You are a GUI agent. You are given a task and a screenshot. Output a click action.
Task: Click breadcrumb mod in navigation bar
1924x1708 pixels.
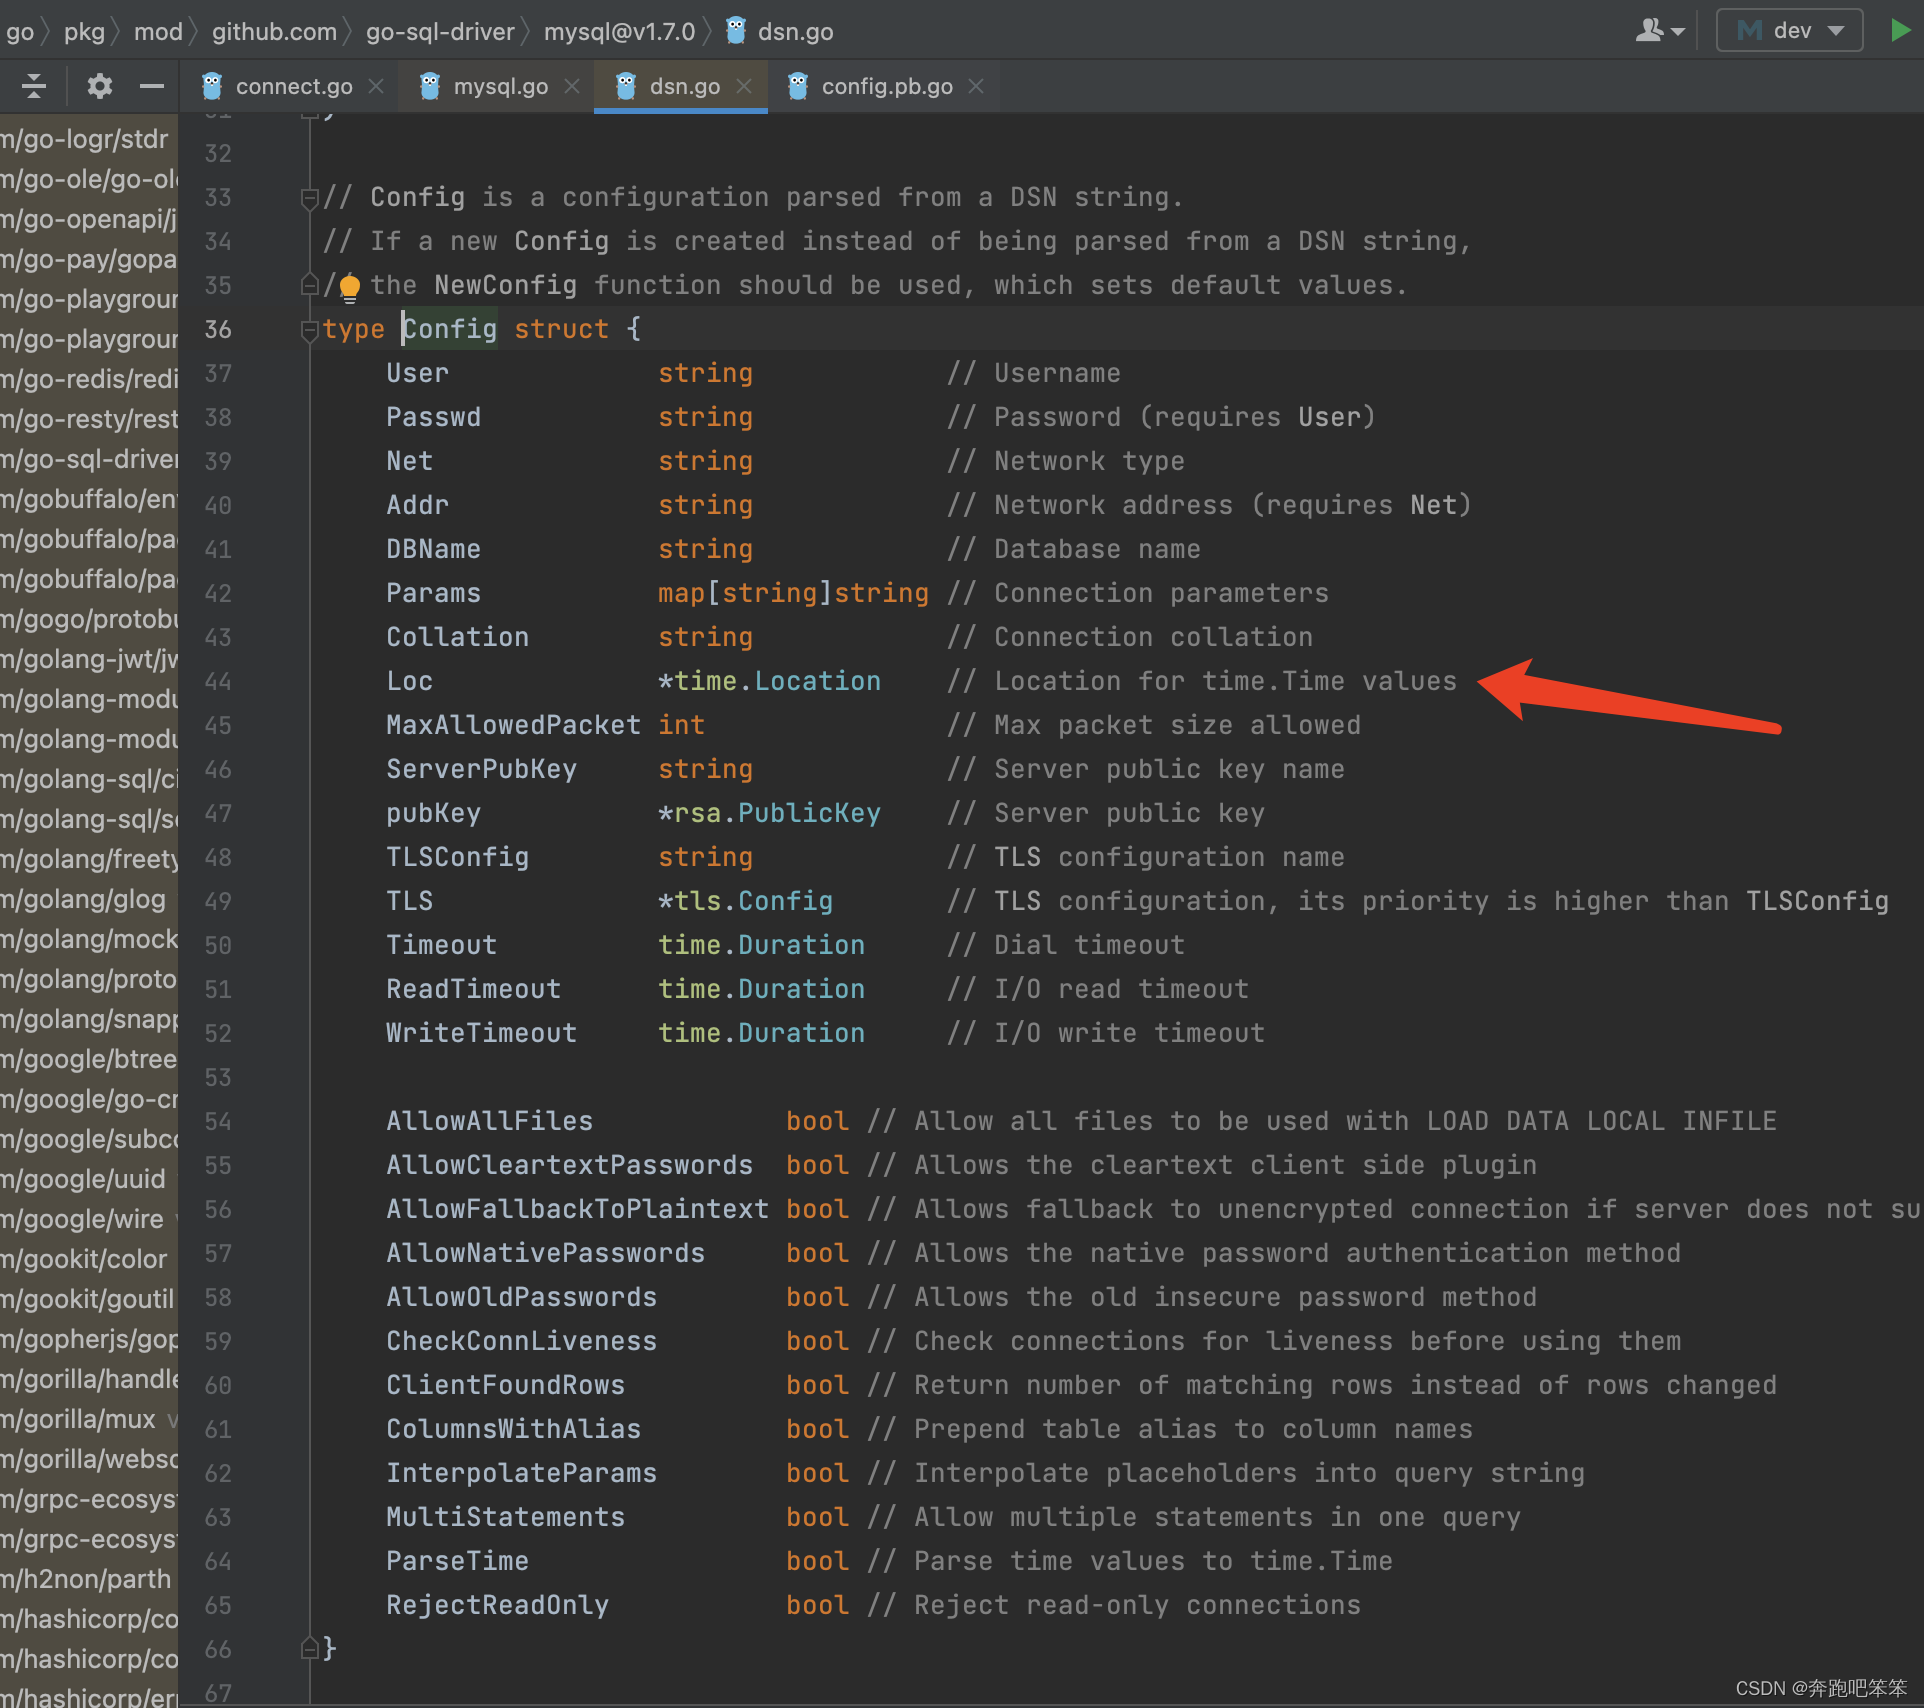158,31
